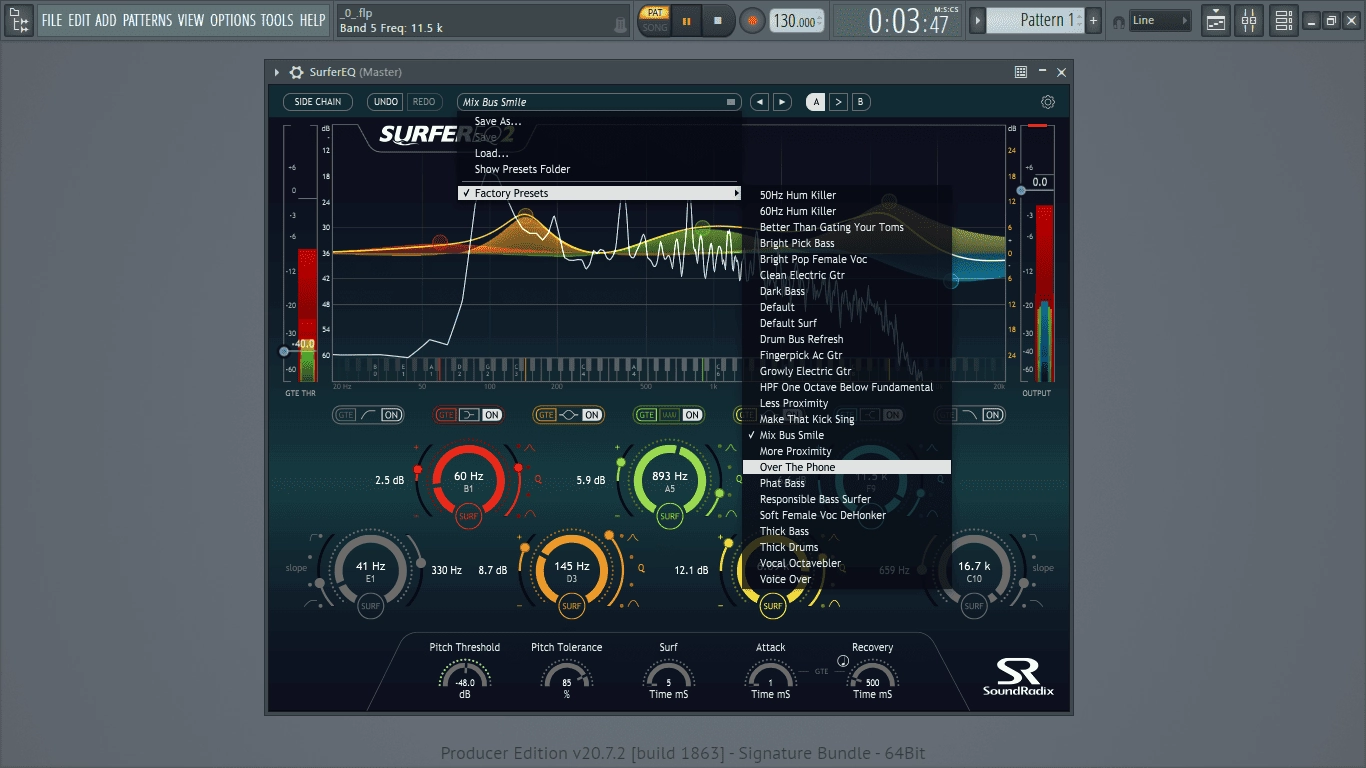This screenshot has height=768, width=1366.
Task: Open the Mix Bus Smile preset dropdown
Action: [599, 102]
